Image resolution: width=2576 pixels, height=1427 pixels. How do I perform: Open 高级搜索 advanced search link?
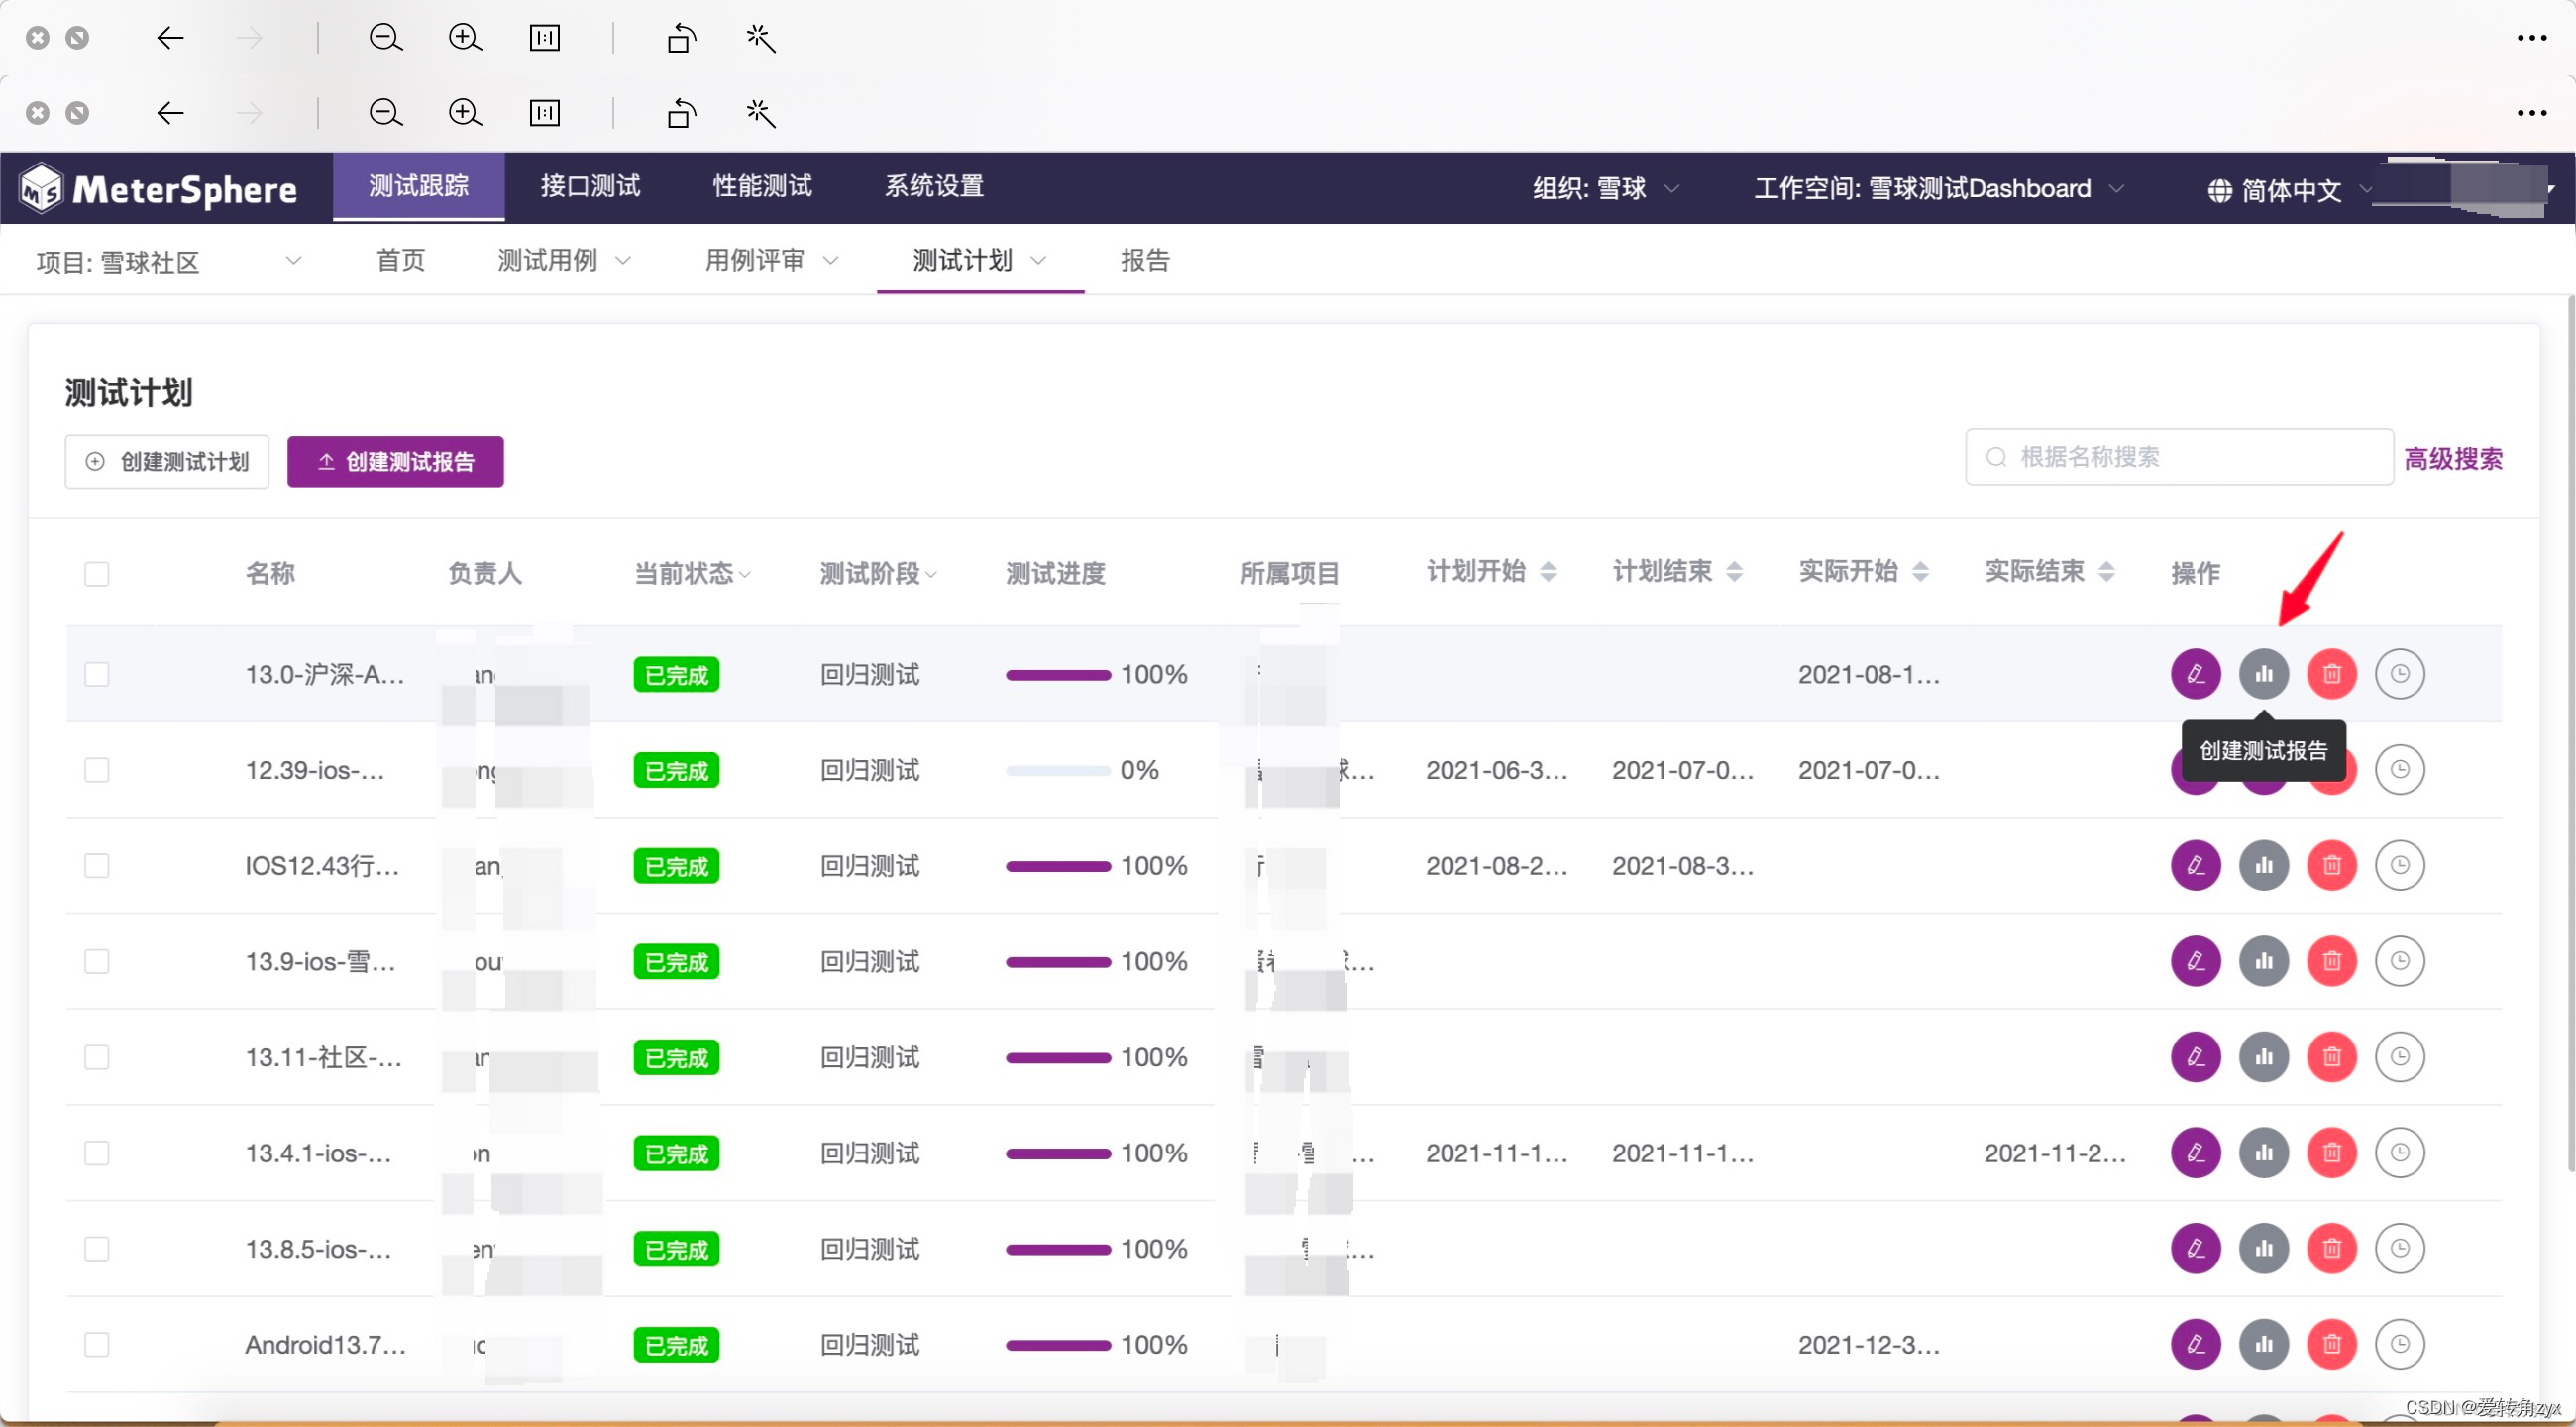point(2452,459)
